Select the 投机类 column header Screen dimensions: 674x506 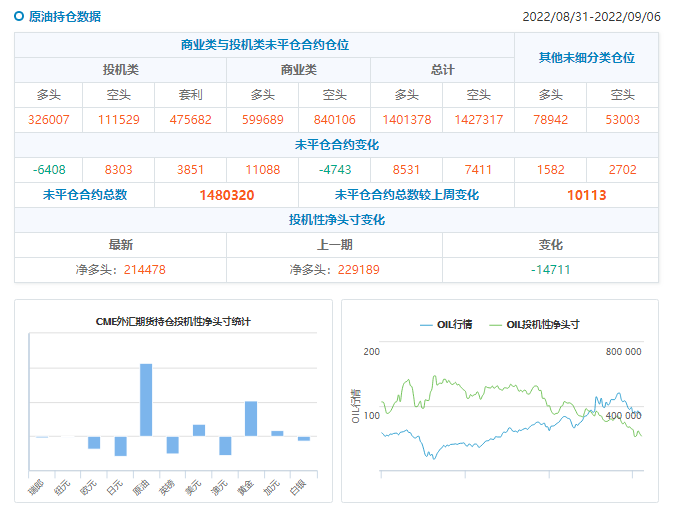pos(120,70)
